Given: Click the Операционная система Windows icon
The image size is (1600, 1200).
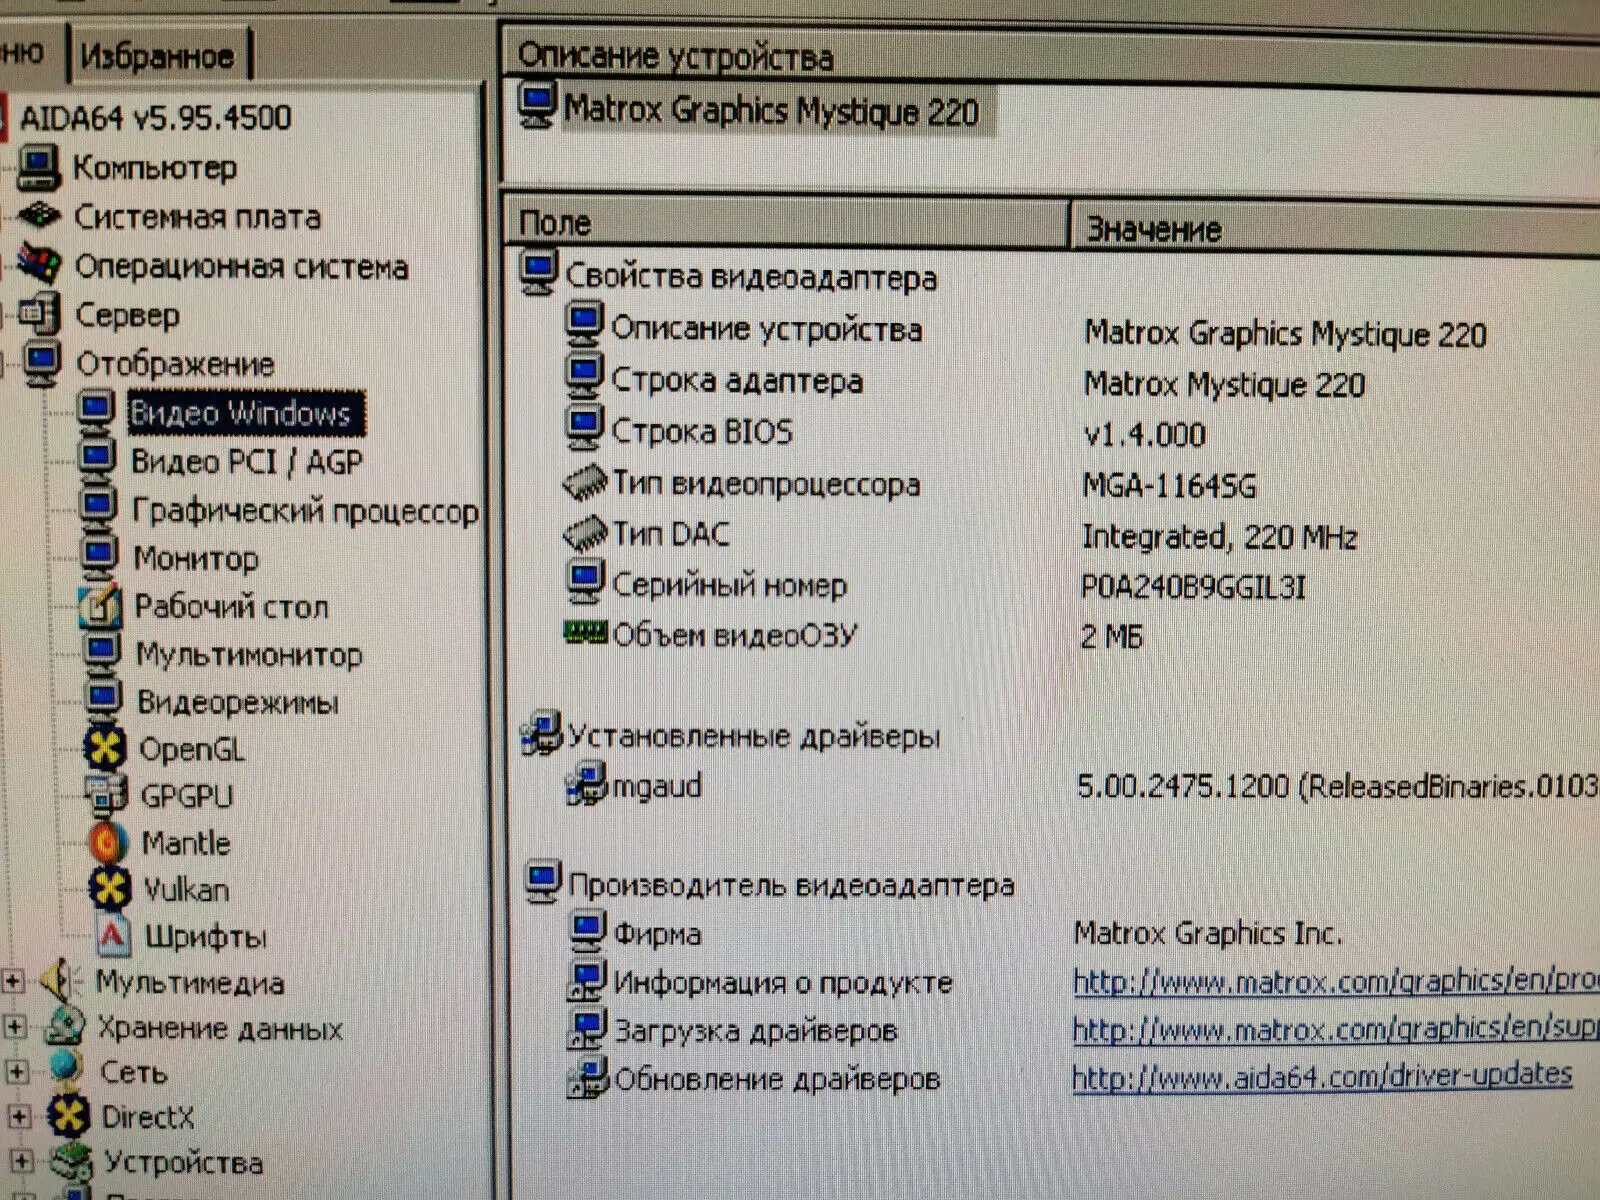Looking at the screenshot, I should tap(41, 265).
